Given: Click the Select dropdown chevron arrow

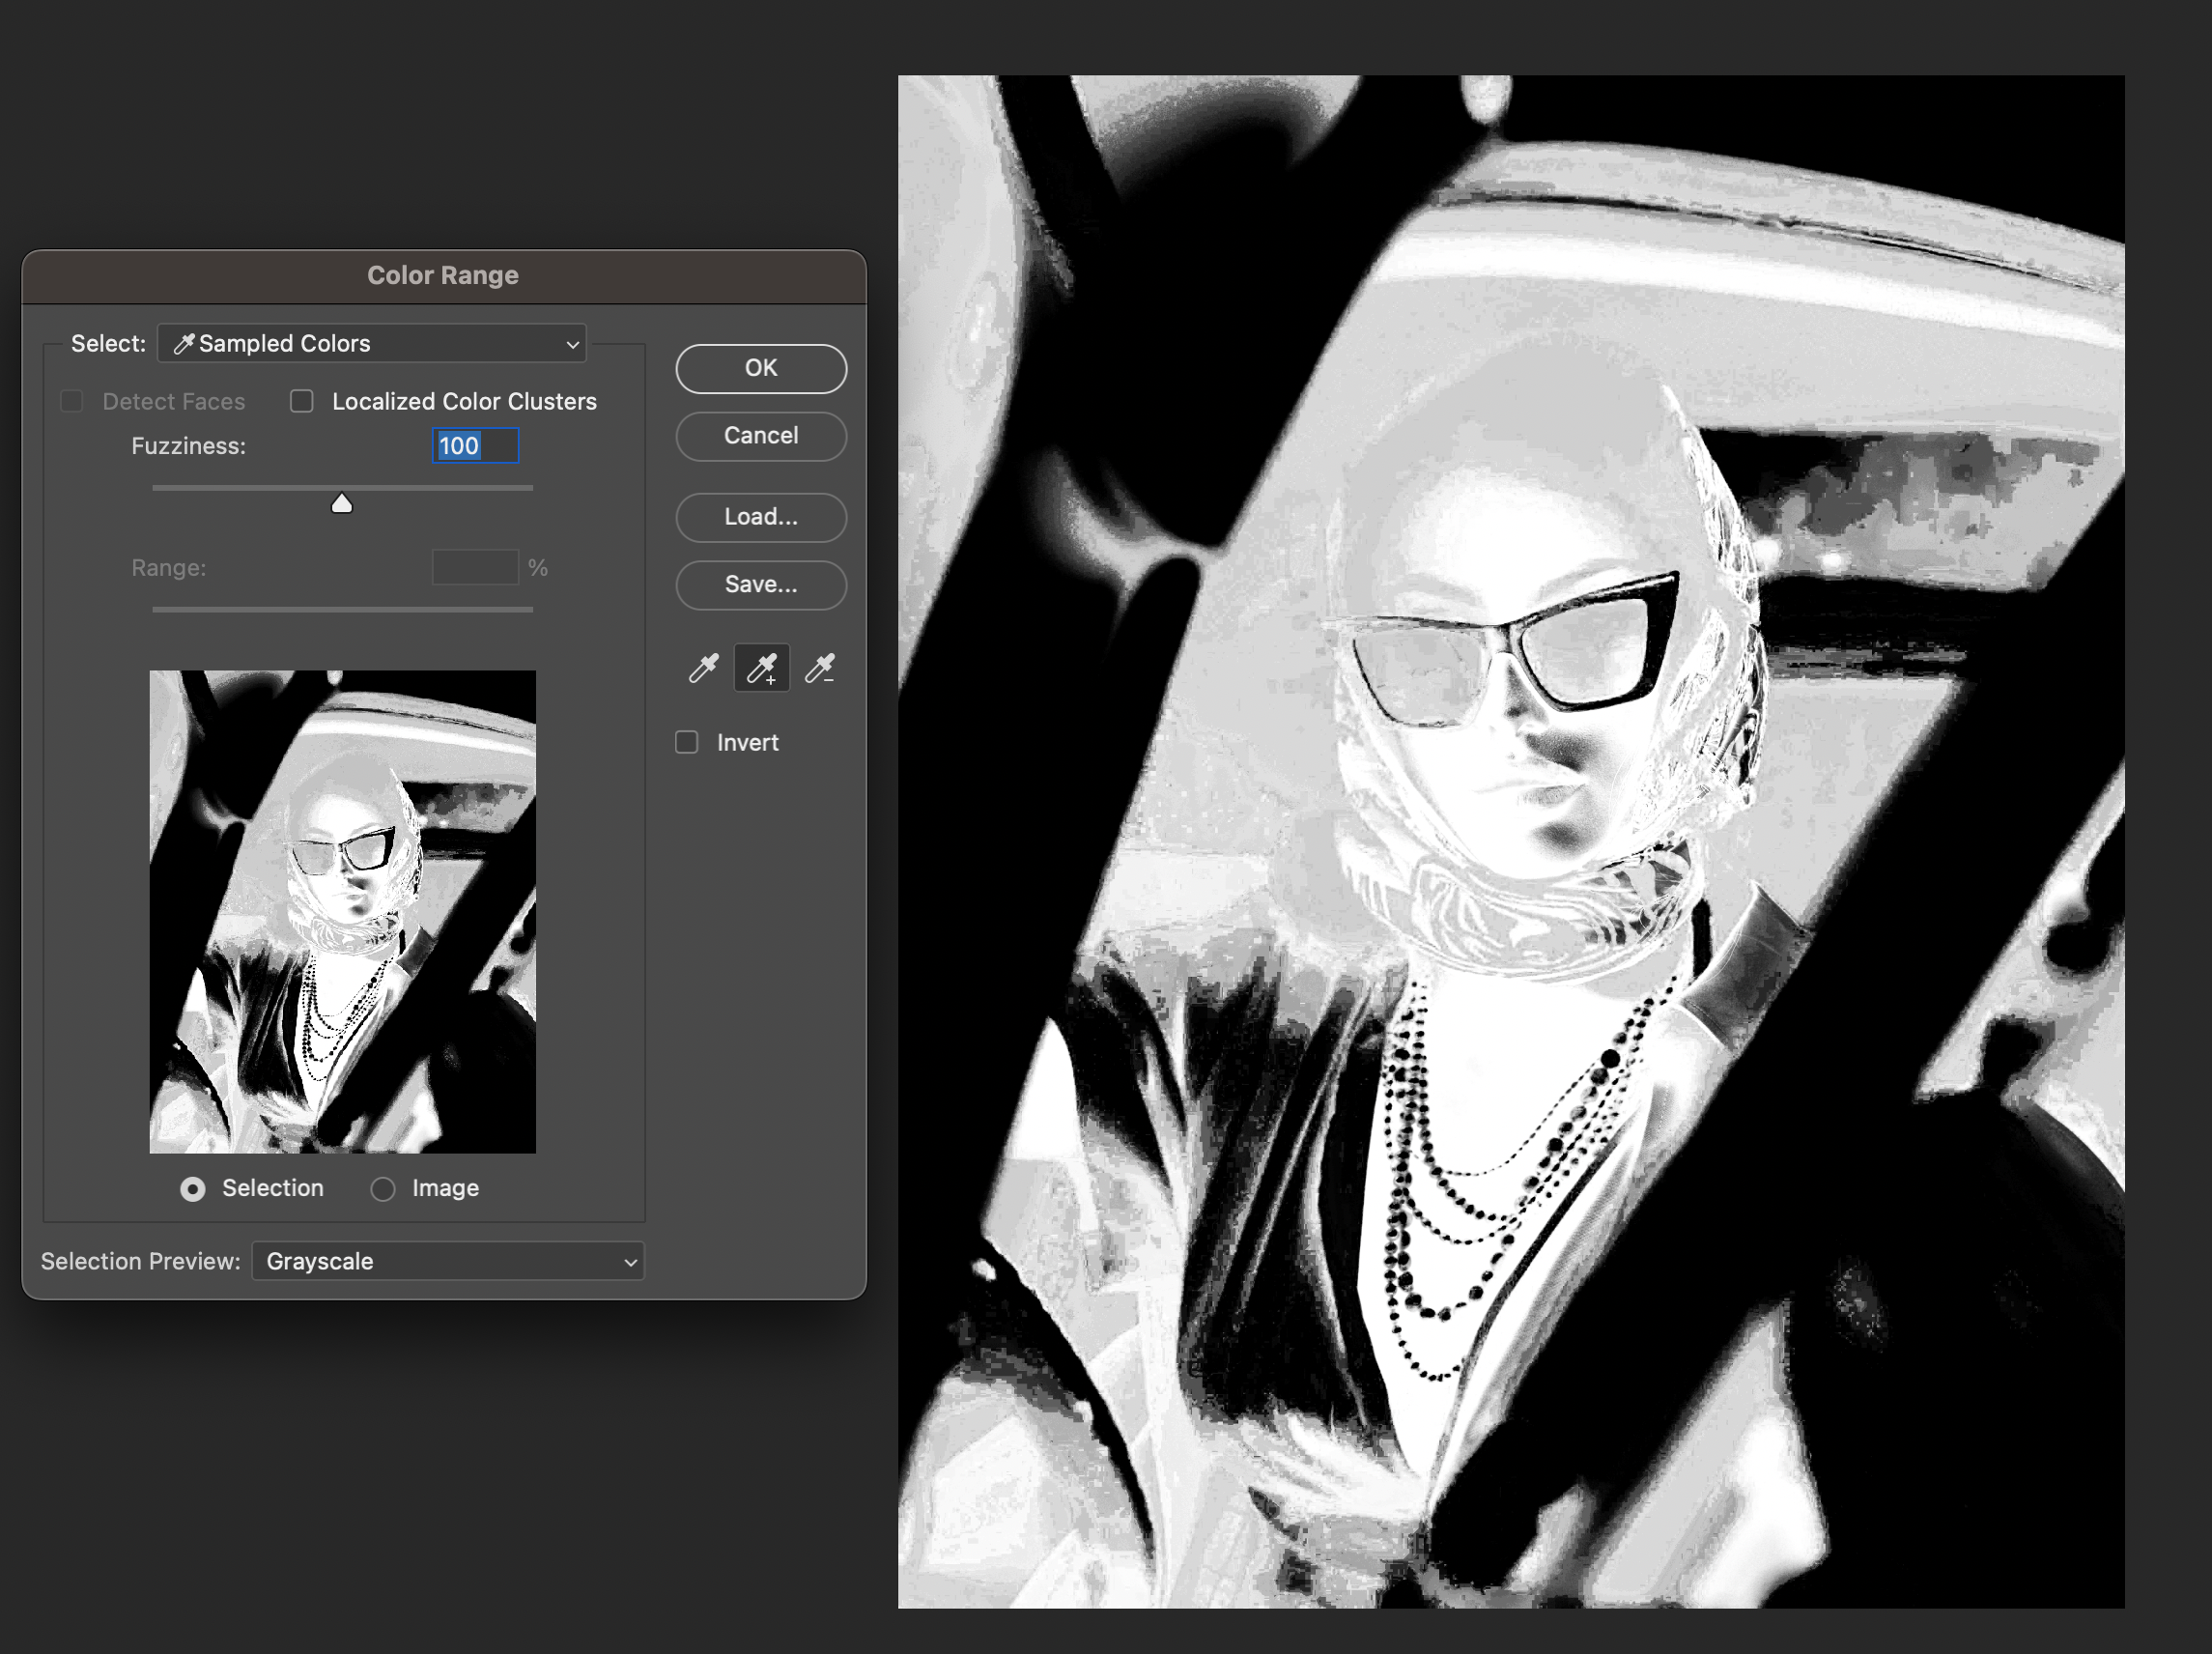Looking at the screenshot, I should point(572,345).
